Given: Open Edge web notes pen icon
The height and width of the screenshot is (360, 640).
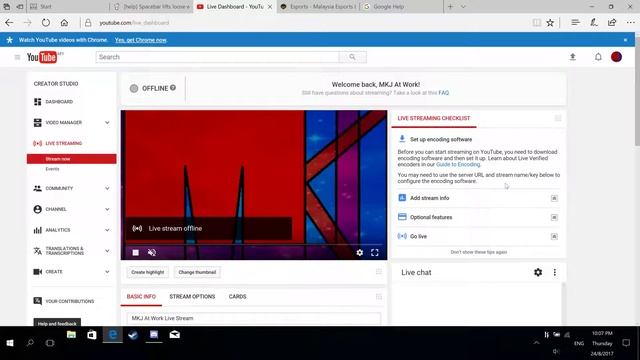Looking at the screenshot, I should point(594,22).
